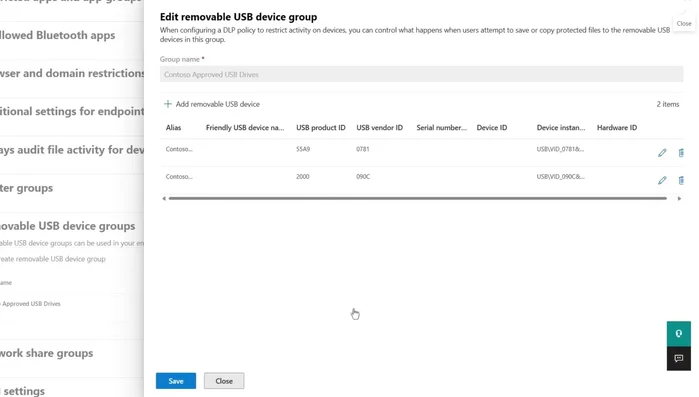Click Add removable USB device link
The height and width of the screenshot is (397, 699).
click(x=218, y=104)
